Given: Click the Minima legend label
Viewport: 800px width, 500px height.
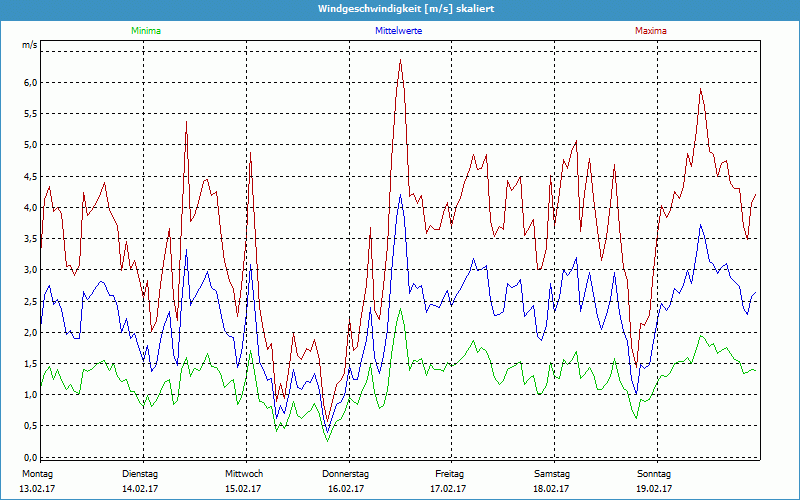Looking at the screenshot, I should click(146, 31).
